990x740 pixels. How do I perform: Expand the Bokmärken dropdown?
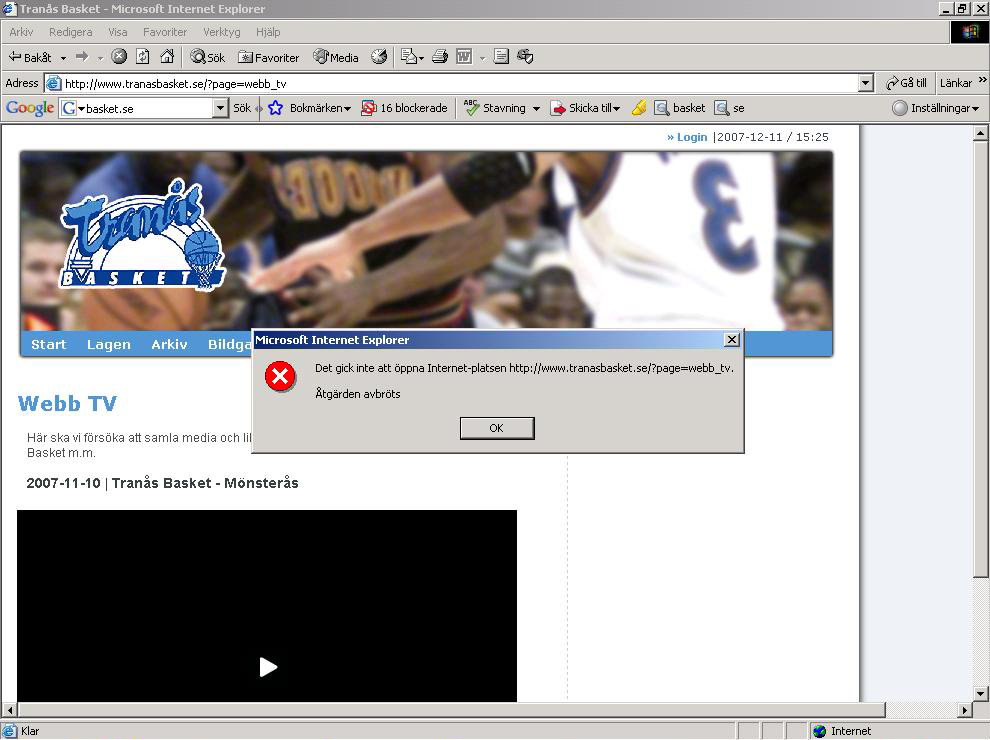(347, 109)
